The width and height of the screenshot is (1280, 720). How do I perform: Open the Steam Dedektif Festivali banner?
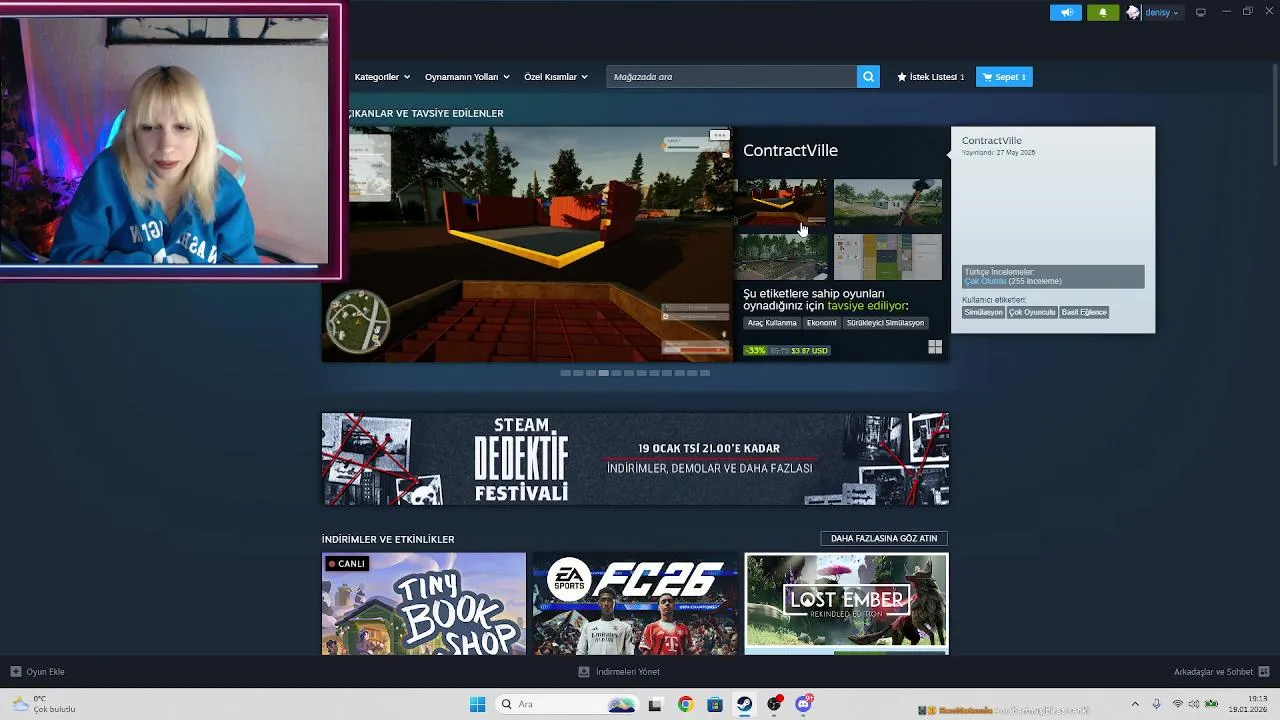pos(635,459)
